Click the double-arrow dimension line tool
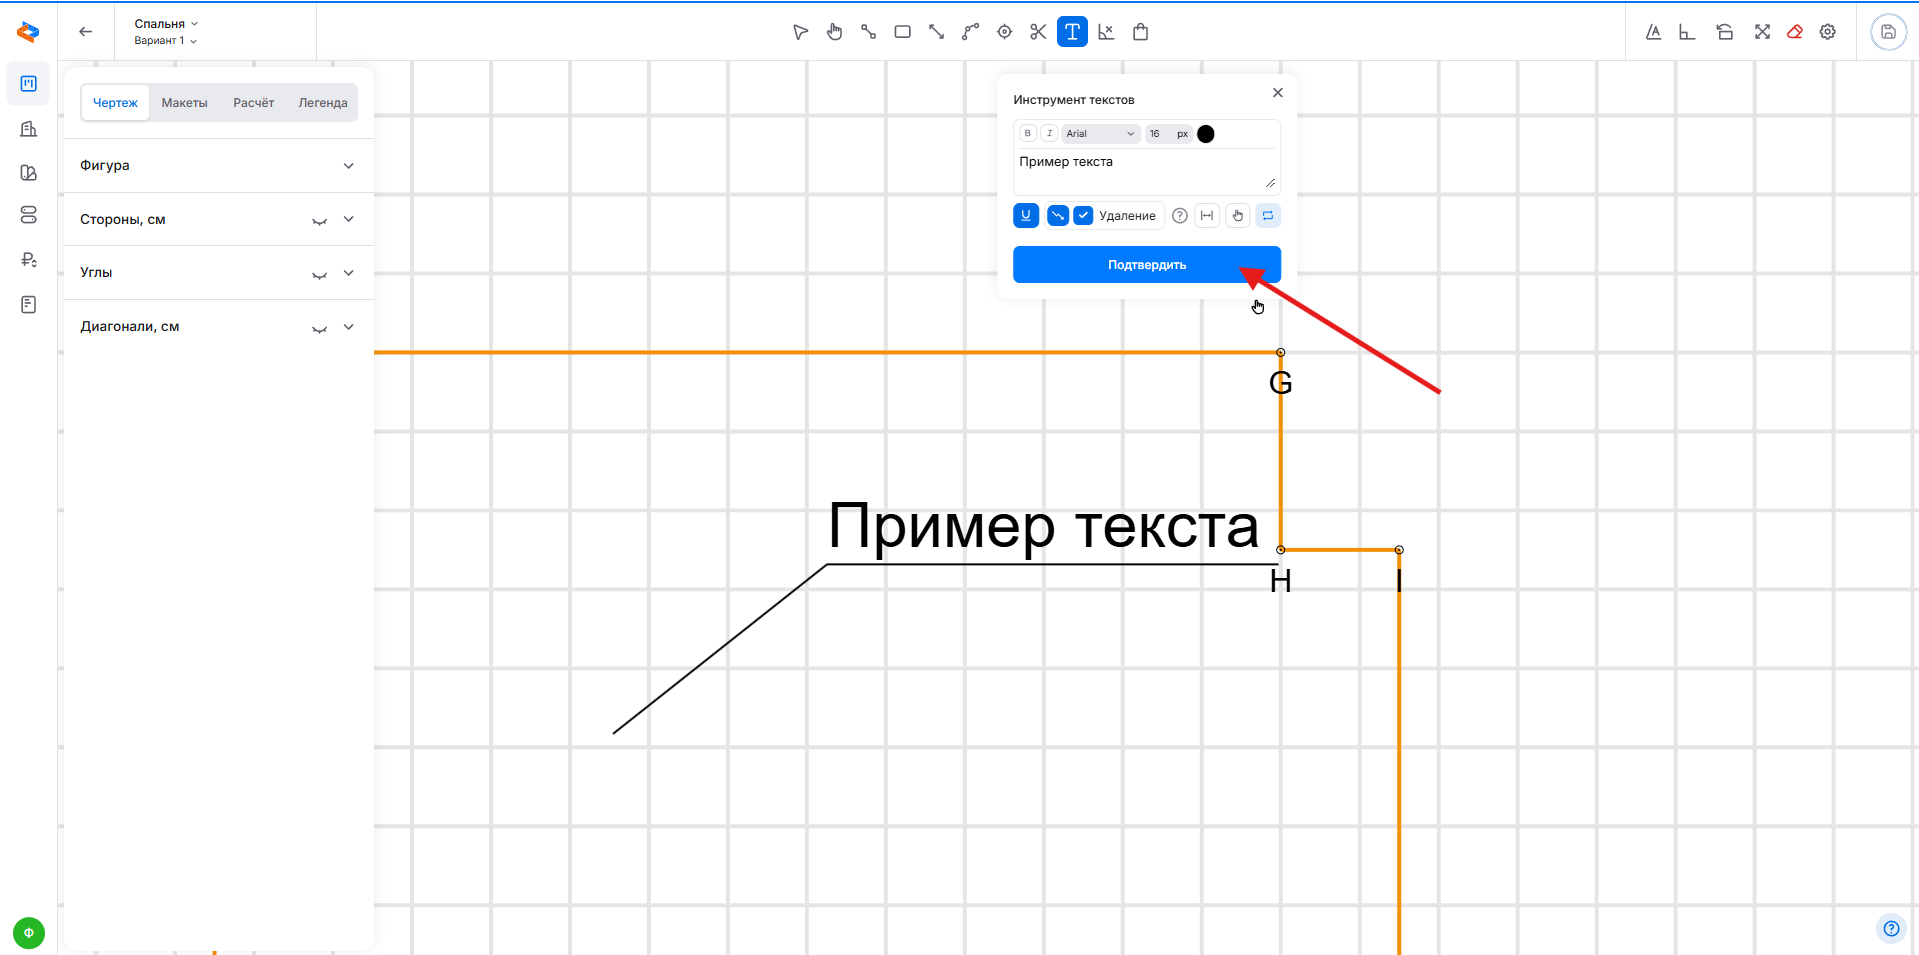This screenshot has height=955, width=1919. tap(936, 32)
